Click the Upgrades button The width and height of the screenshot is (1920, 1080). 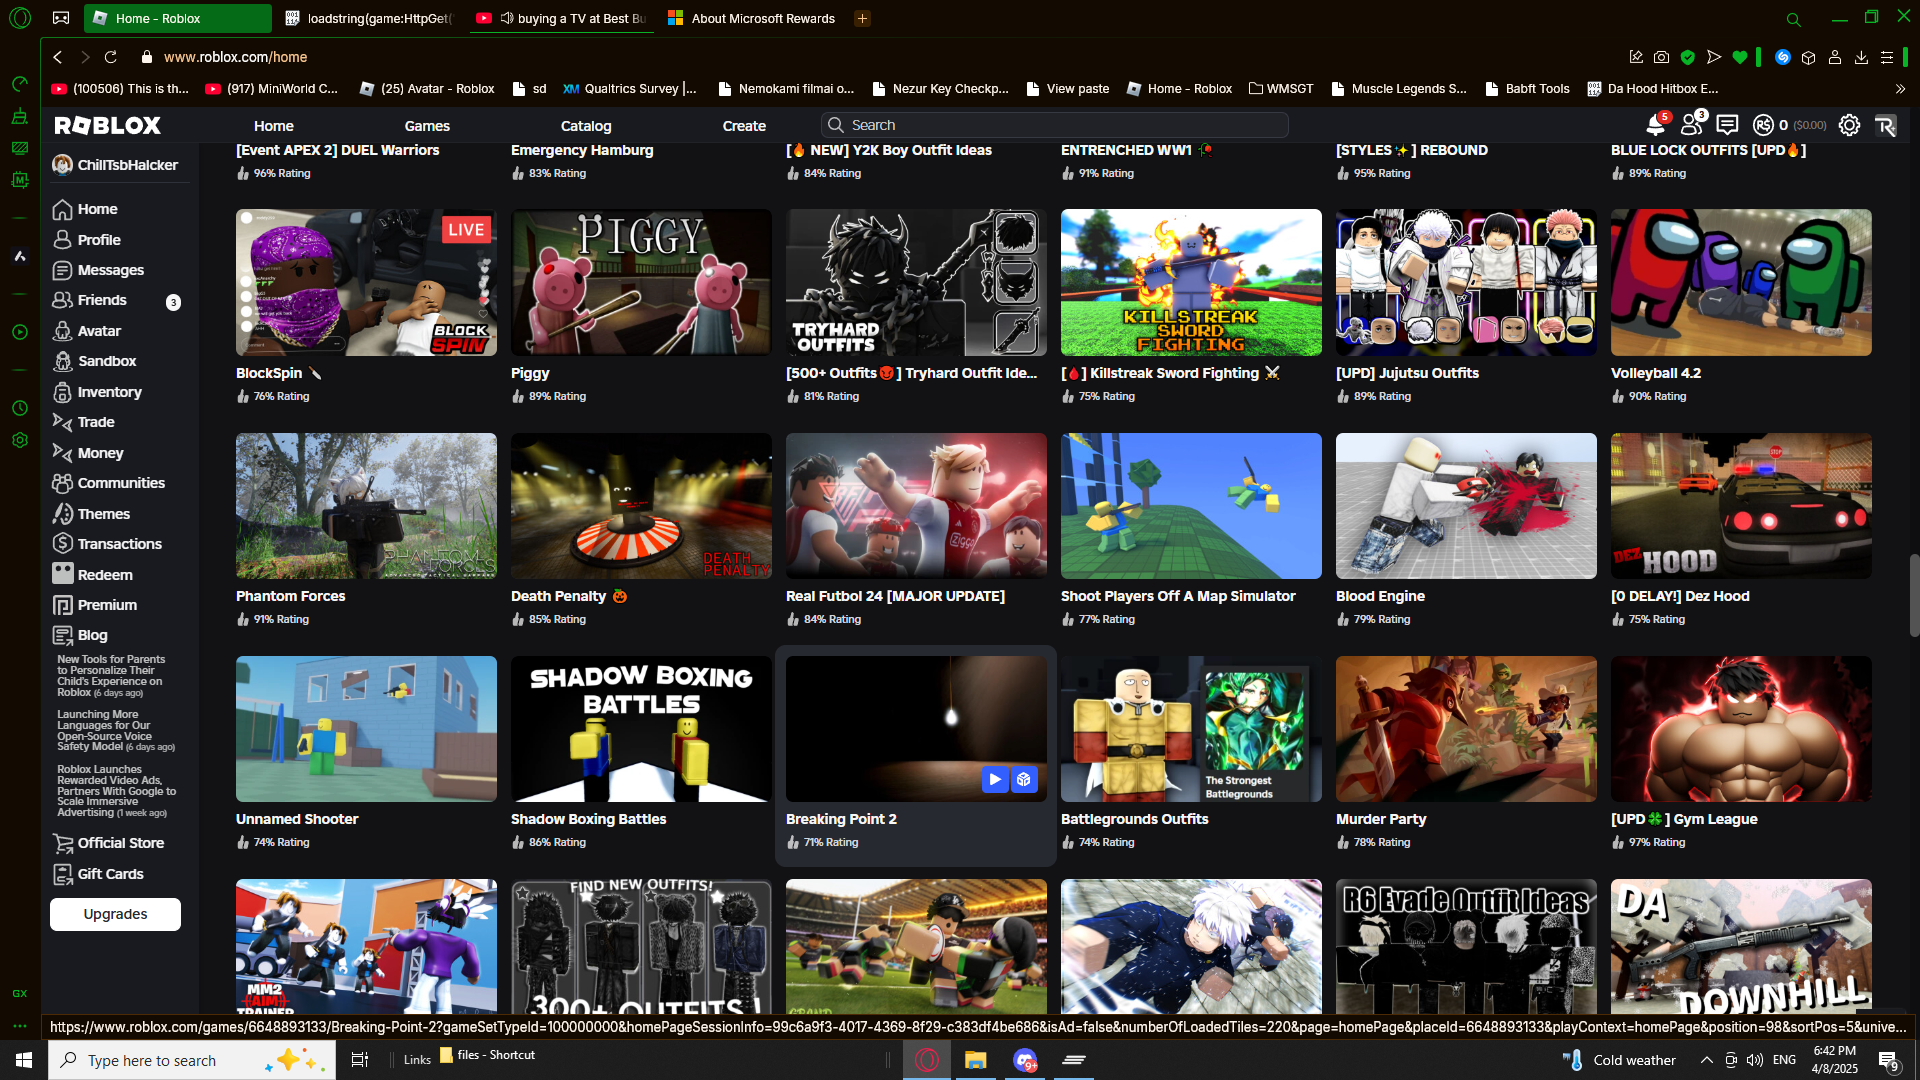pyautogui.click(x=115, y=914)
